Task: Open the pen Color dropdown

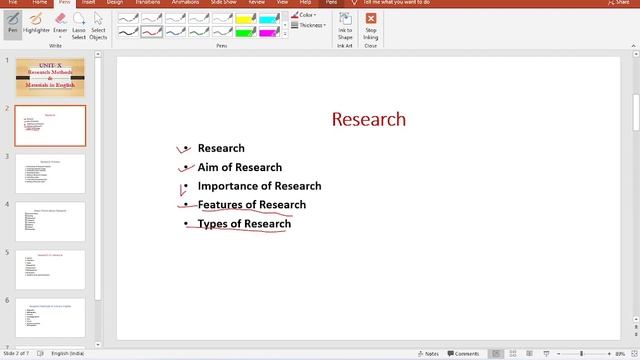Action: click(x=304, y=15)
